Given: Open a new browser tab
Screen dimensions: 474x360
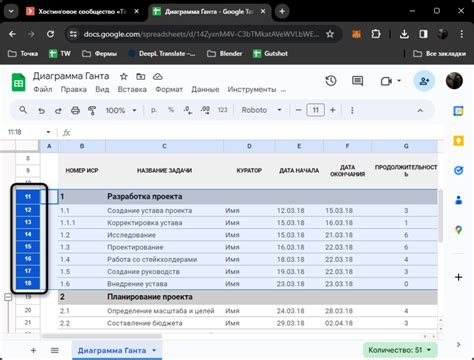Looking at the screenshot, I should pos(282,11).
